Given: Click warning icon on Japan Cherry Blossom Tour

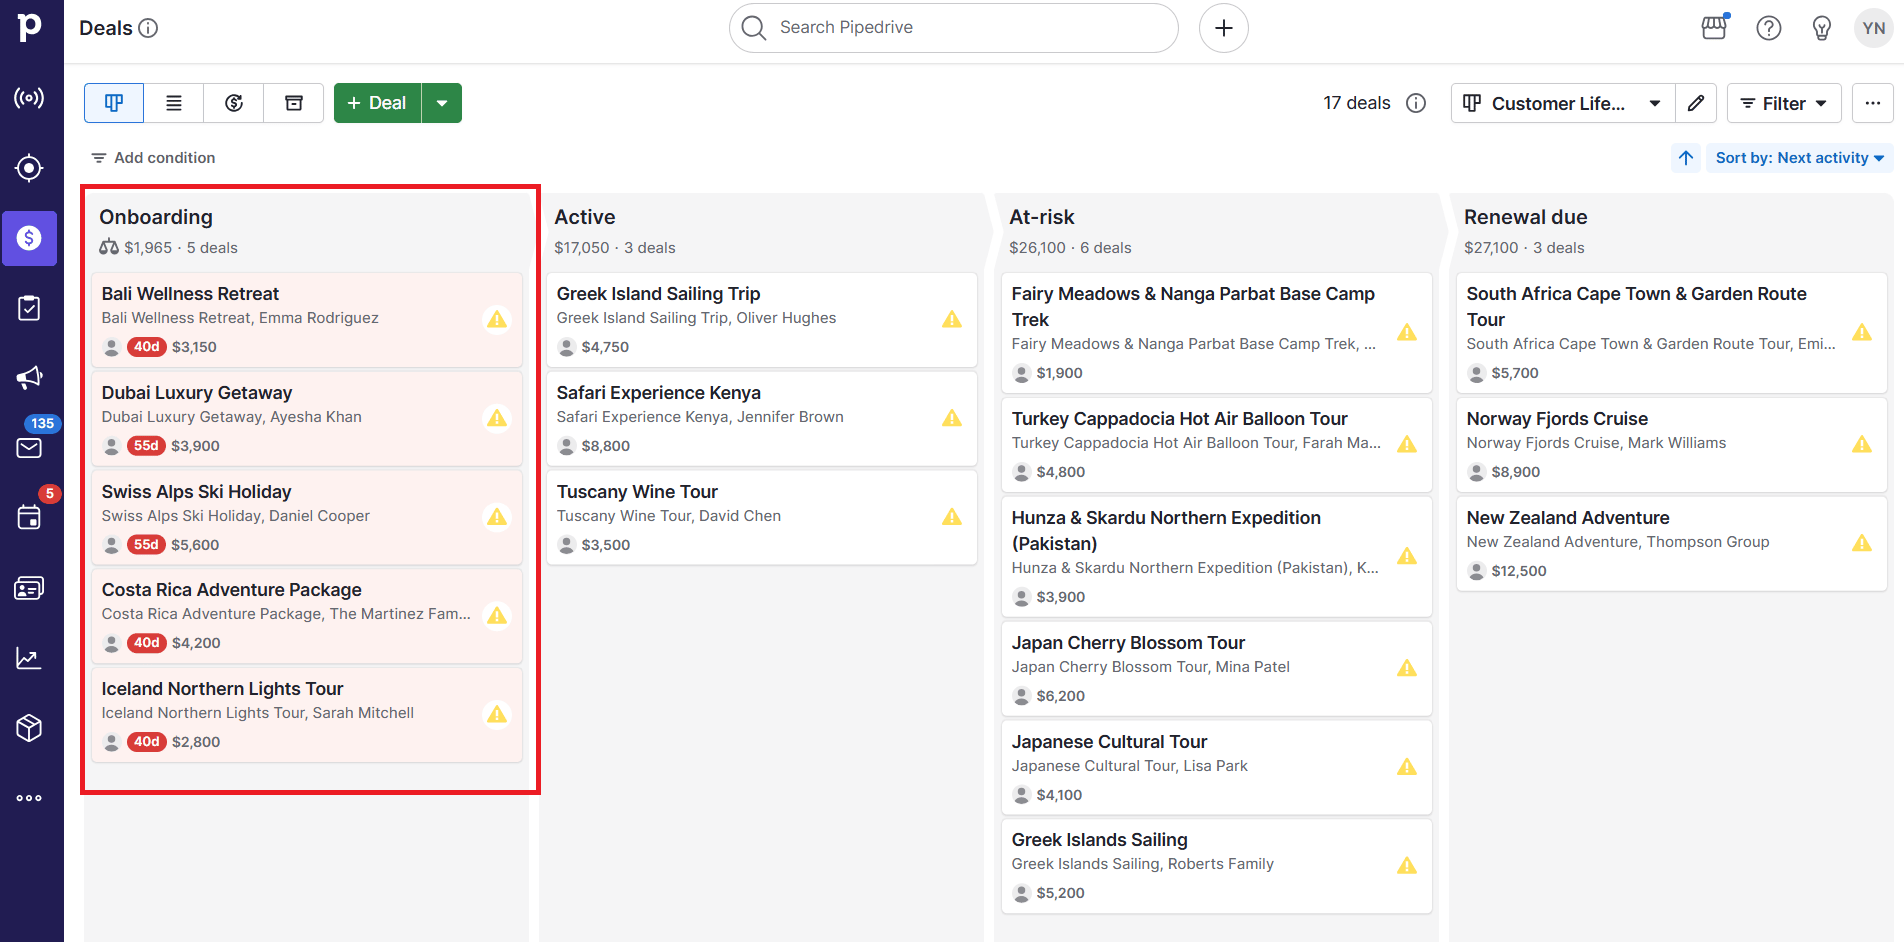Looking at the screenshot, I should [x=1407, y=668].
